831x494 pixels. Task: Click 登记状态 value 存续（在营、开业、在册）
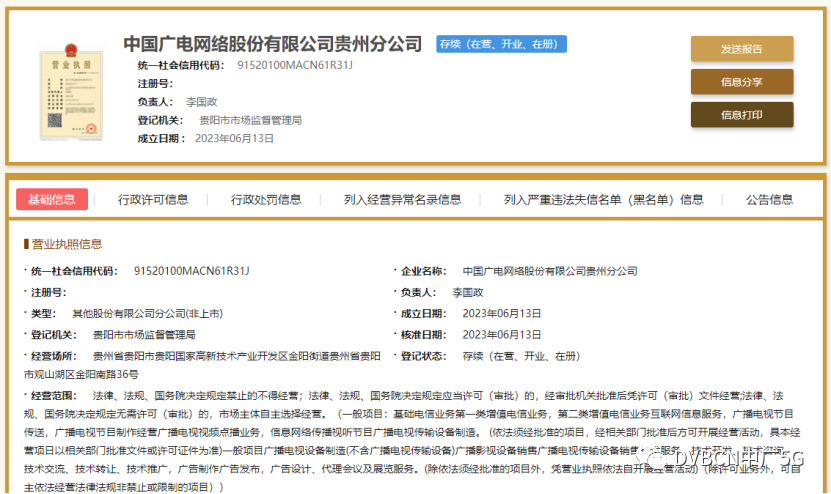[521, 356]
